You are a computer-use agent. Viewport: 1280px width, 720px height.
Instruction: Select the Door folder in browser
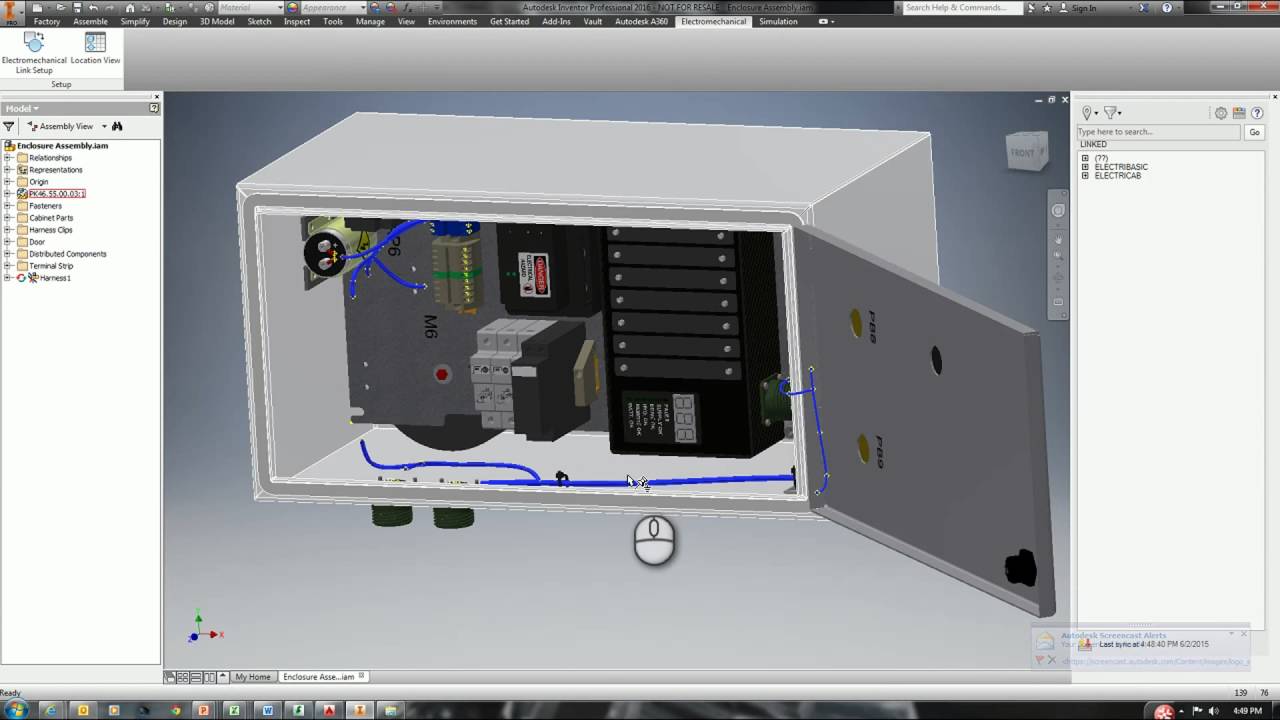pyautogui.click(x=36, y=242)
